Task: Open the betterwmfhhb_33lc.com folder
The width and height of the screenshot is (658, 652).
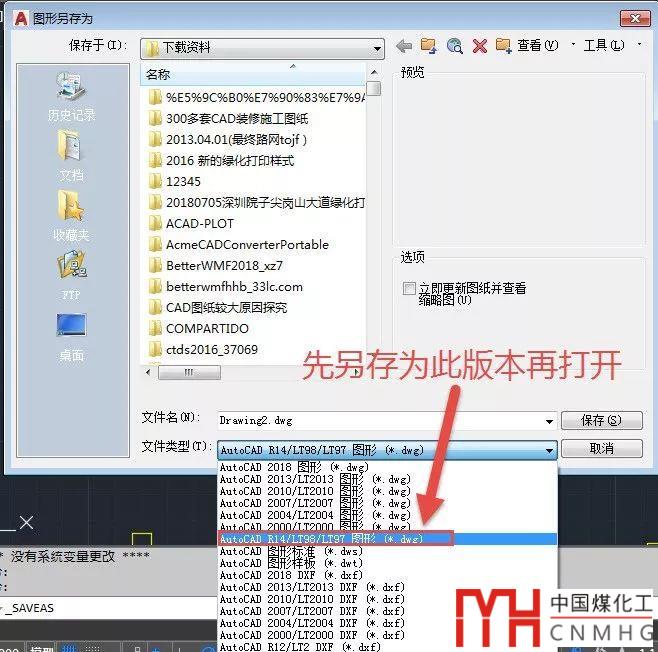Action: (x=226, y=287)
